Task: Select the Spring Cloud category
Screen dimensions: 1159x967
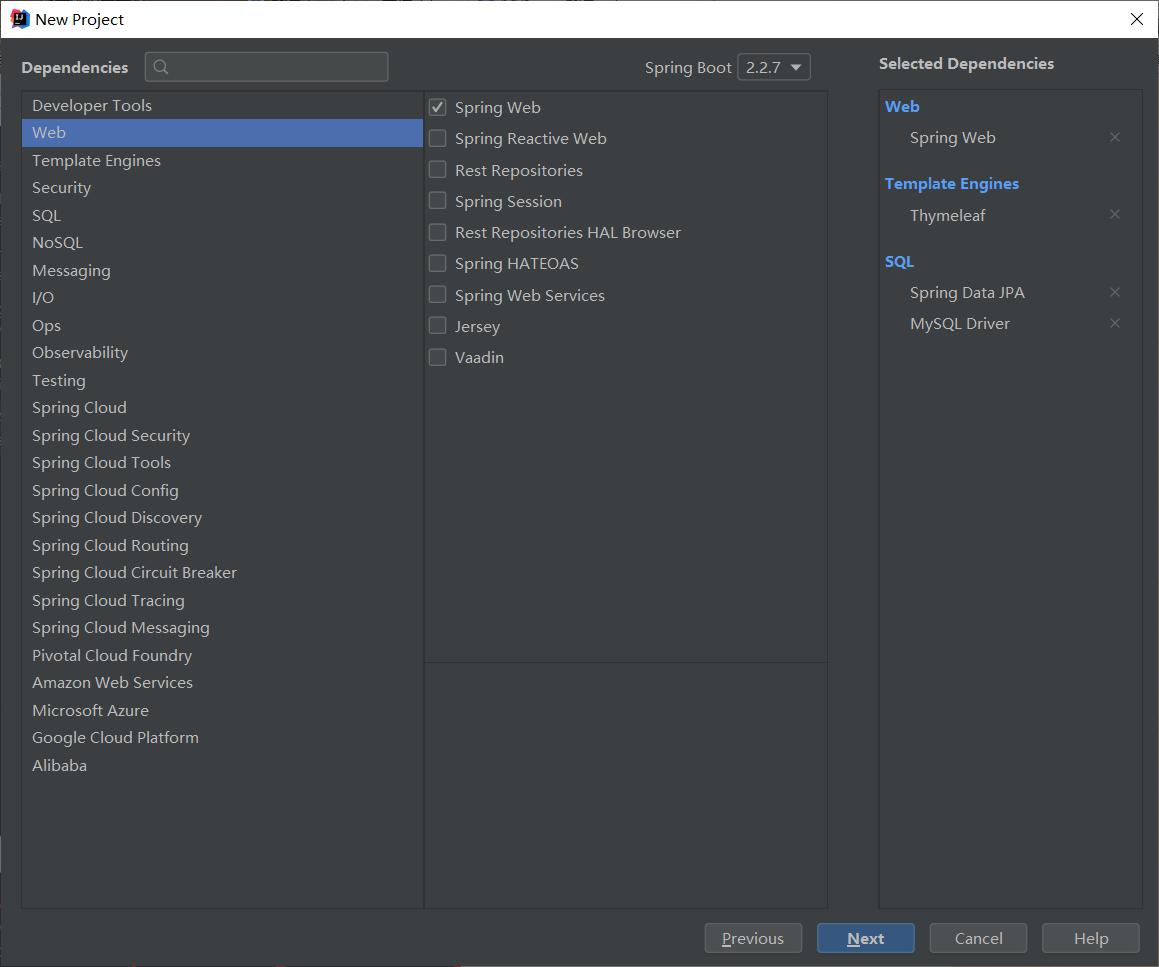Action: 222,408
